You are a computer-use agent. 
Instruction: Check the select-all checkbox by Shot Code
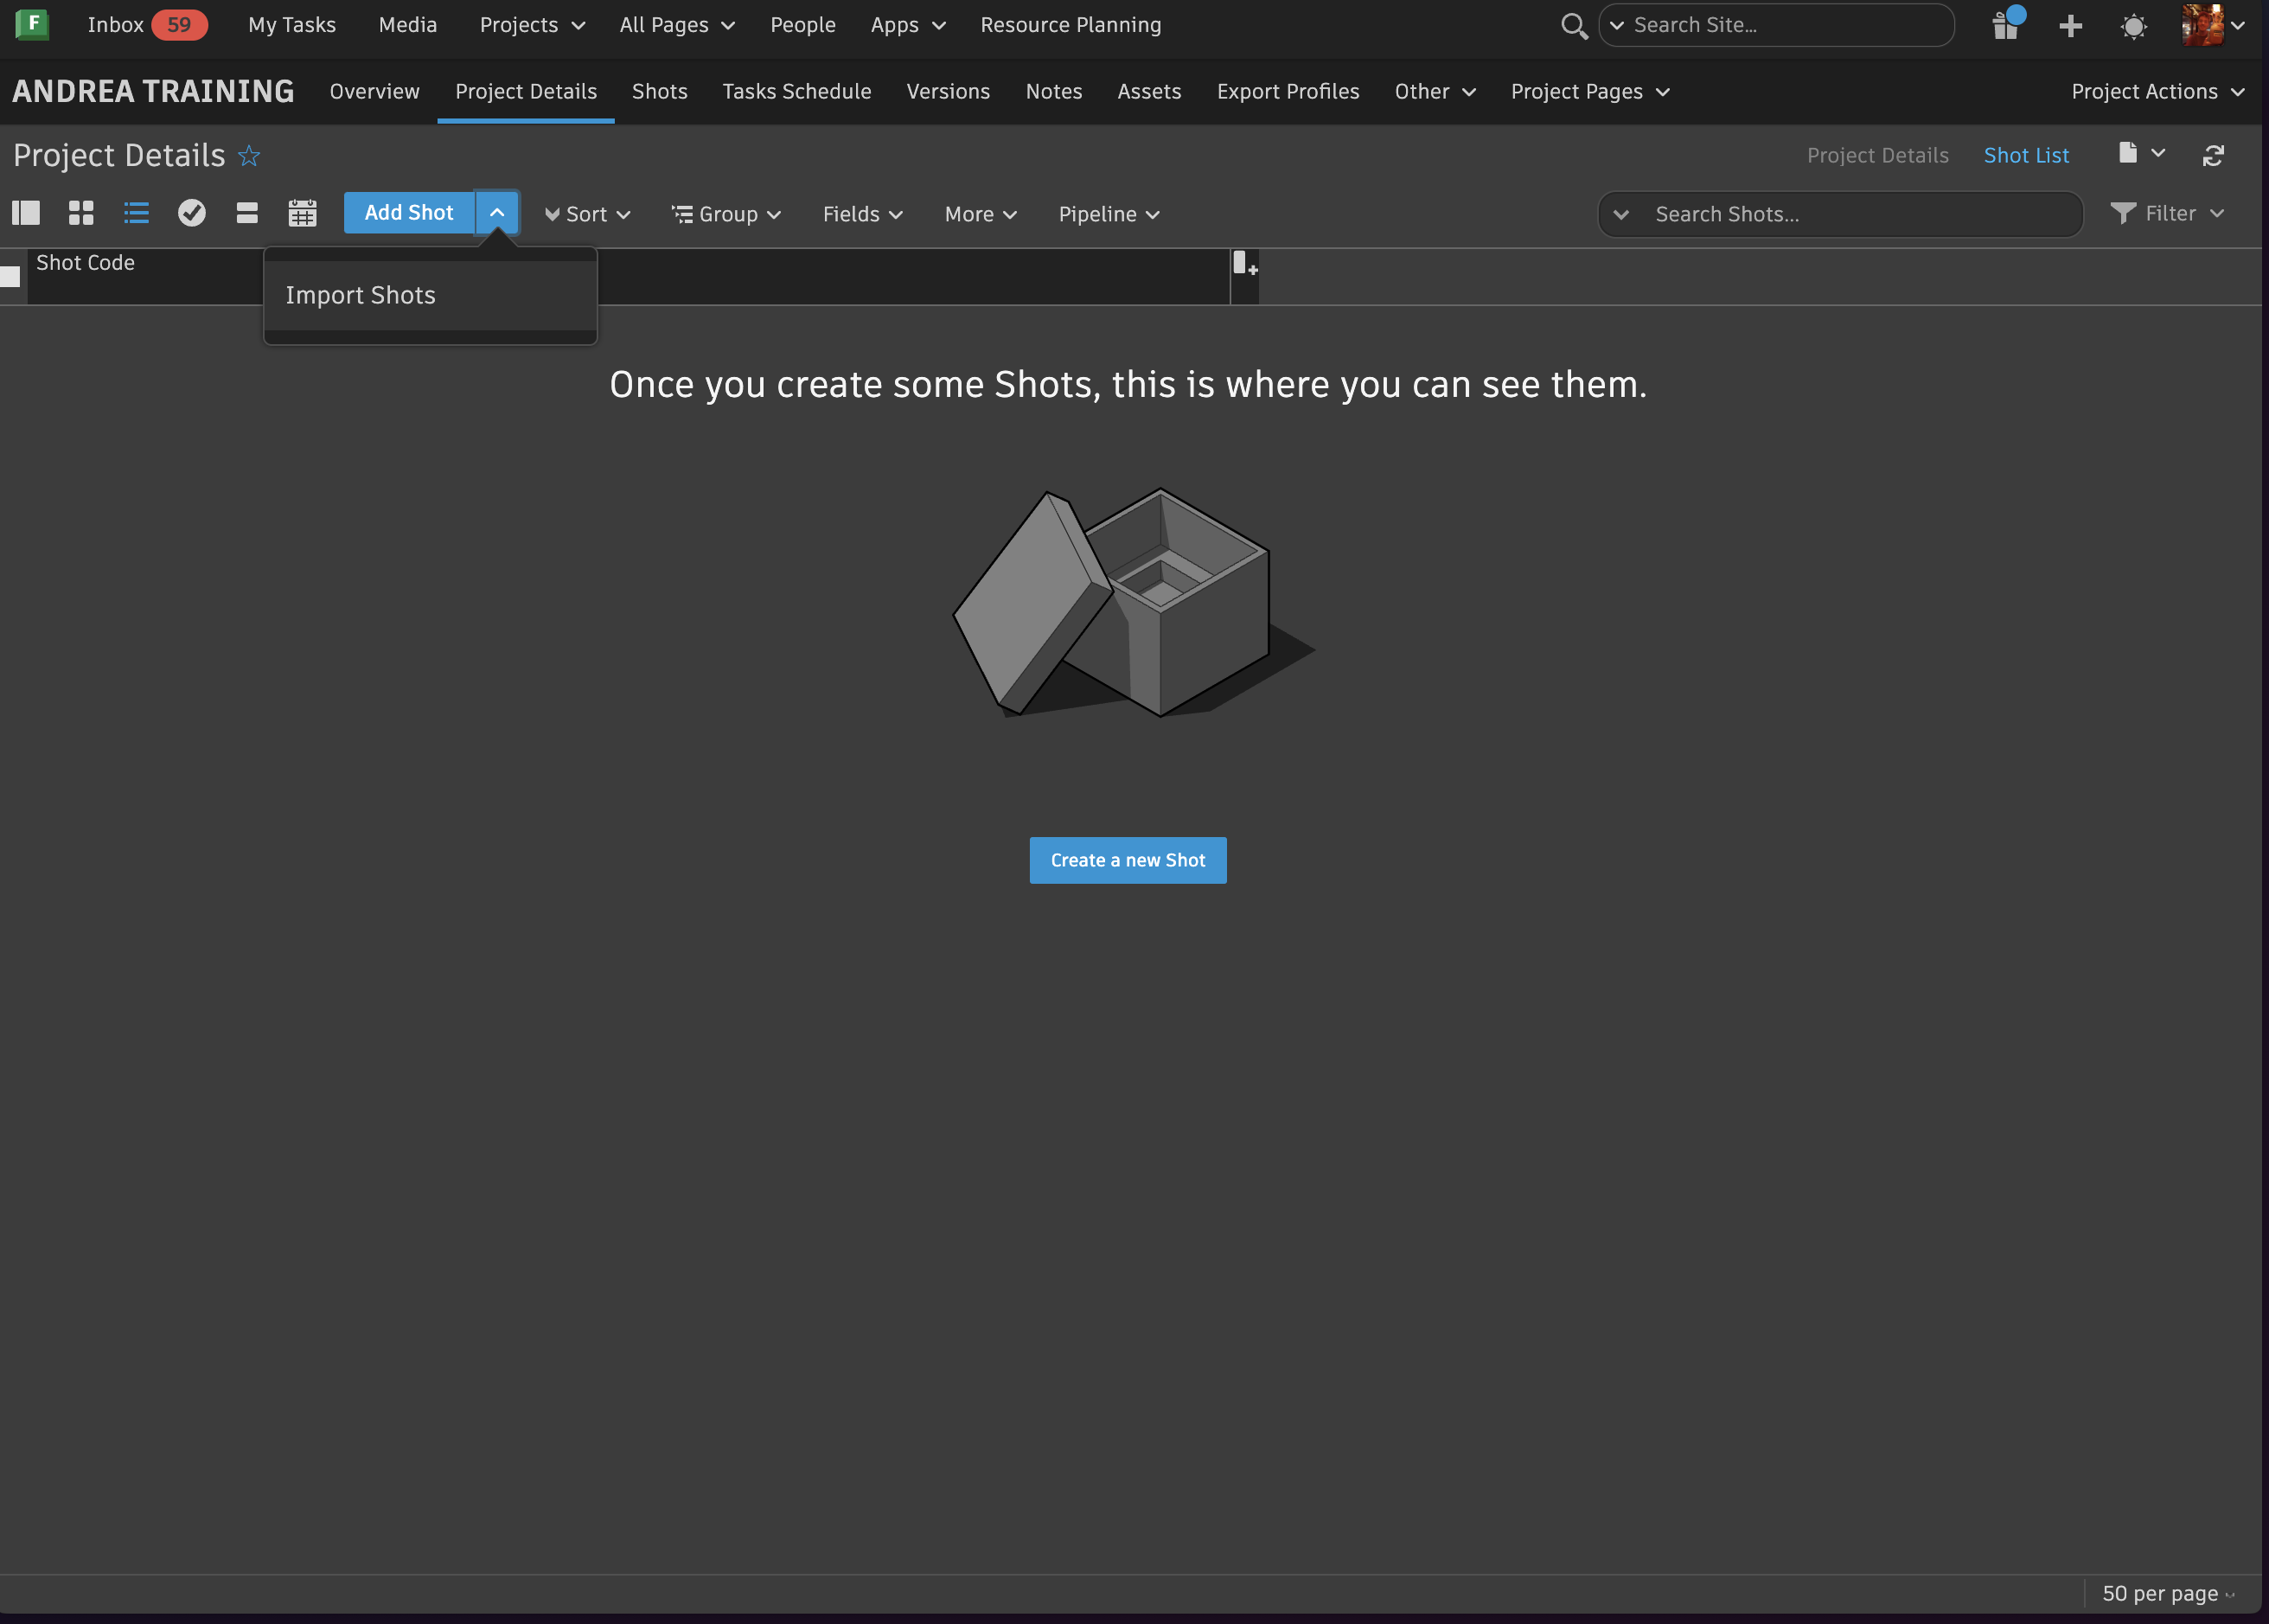pyautogui.click(x=10, y=277)
